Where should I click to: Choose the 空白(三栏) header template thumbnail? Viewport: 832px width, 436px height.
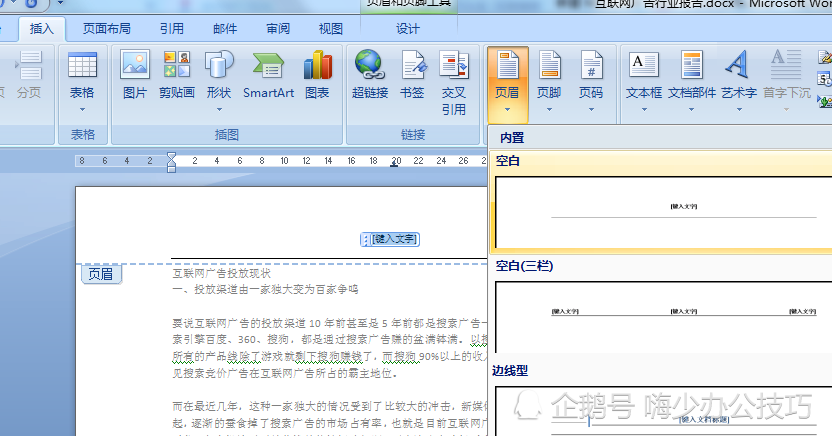coord(663,317)
